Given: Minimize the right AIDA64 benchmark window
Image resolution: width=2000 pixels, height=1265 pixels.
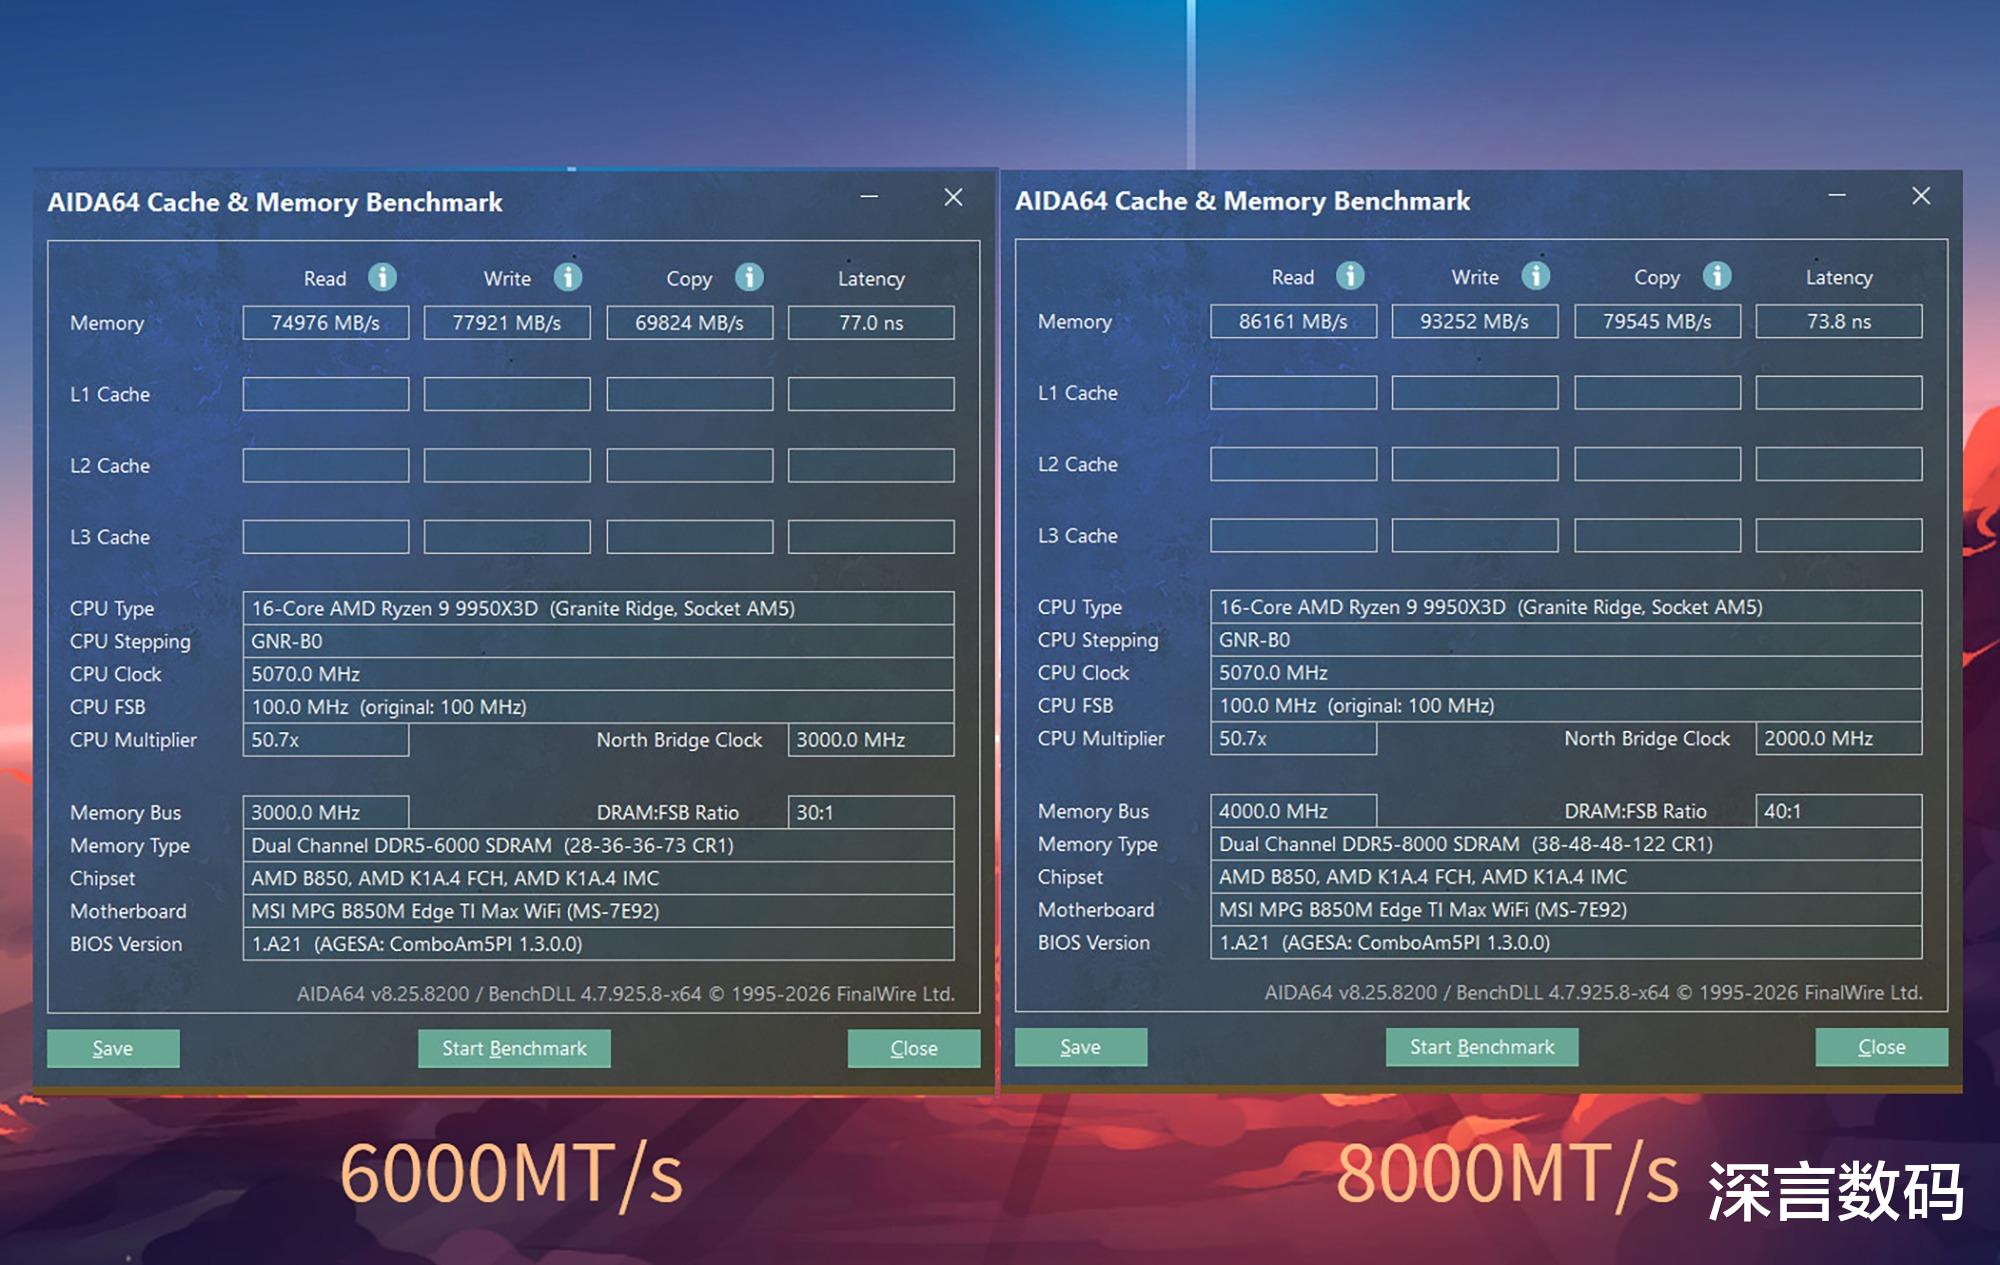Looking at the screenshot, I should [1837, 196].
